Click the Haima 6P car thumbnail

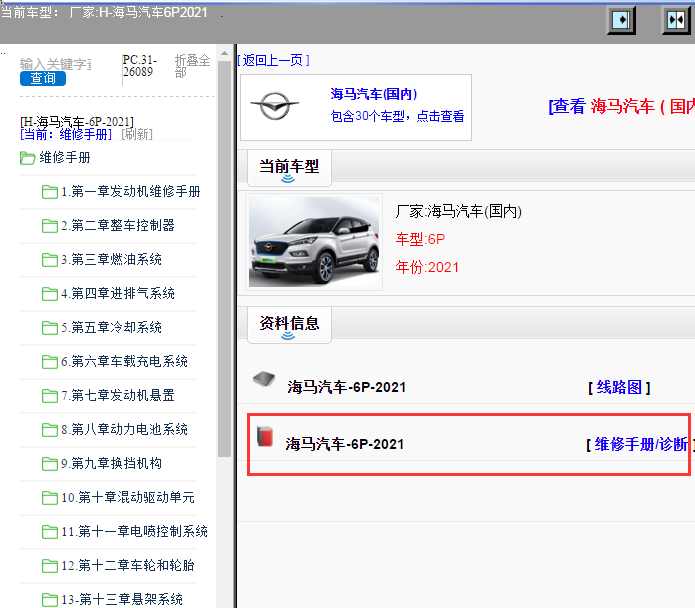tap(314, 242)
